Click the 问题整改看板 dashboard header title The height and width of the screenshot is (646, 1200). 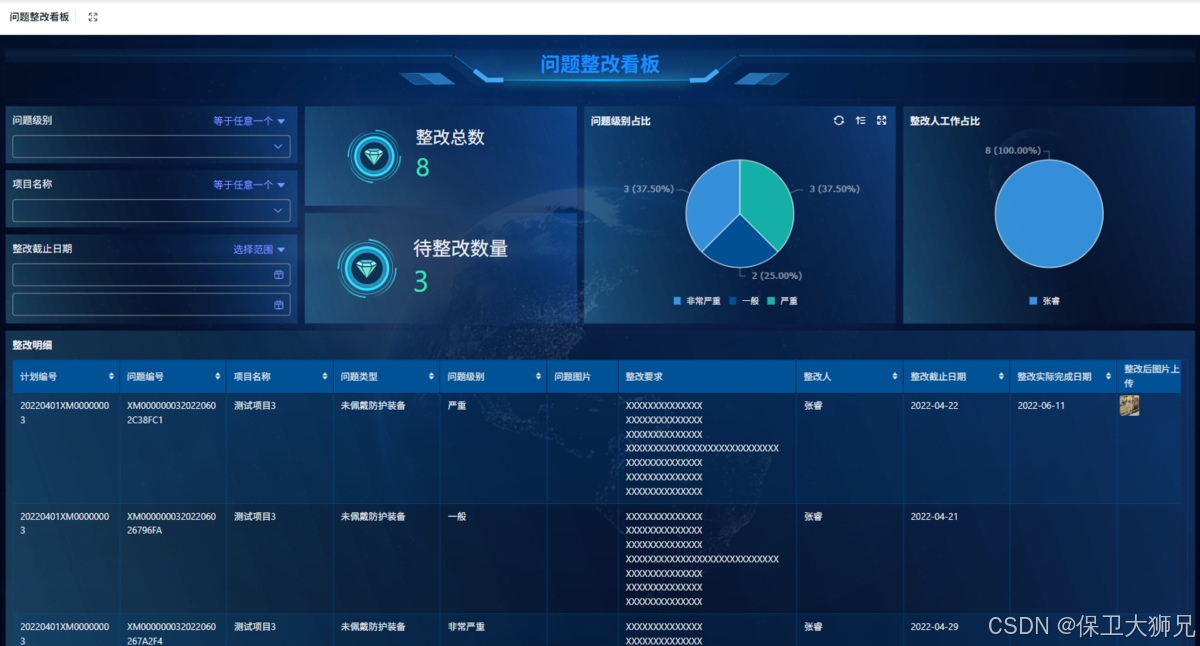(600, 65)
